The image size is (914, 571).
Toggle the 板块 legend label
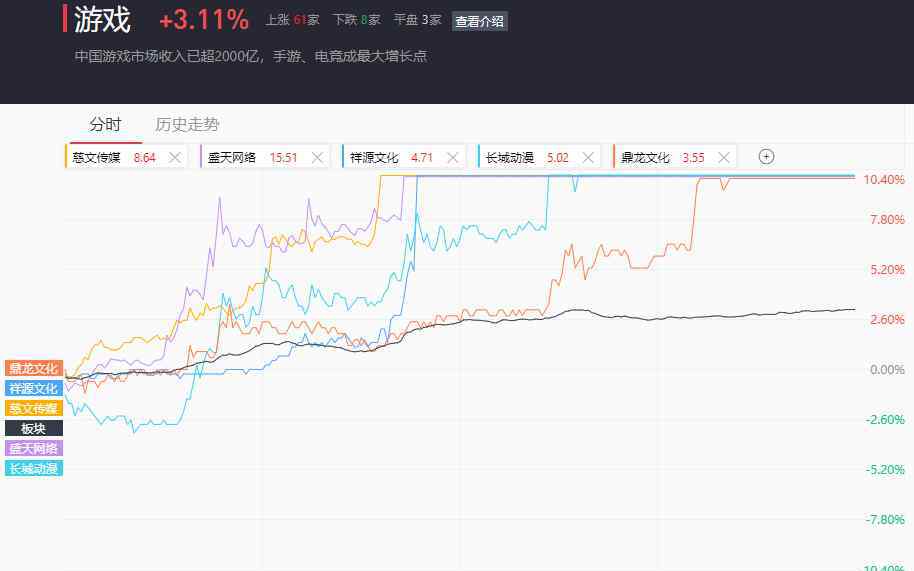pyautogui.click(x=34, y=428)
